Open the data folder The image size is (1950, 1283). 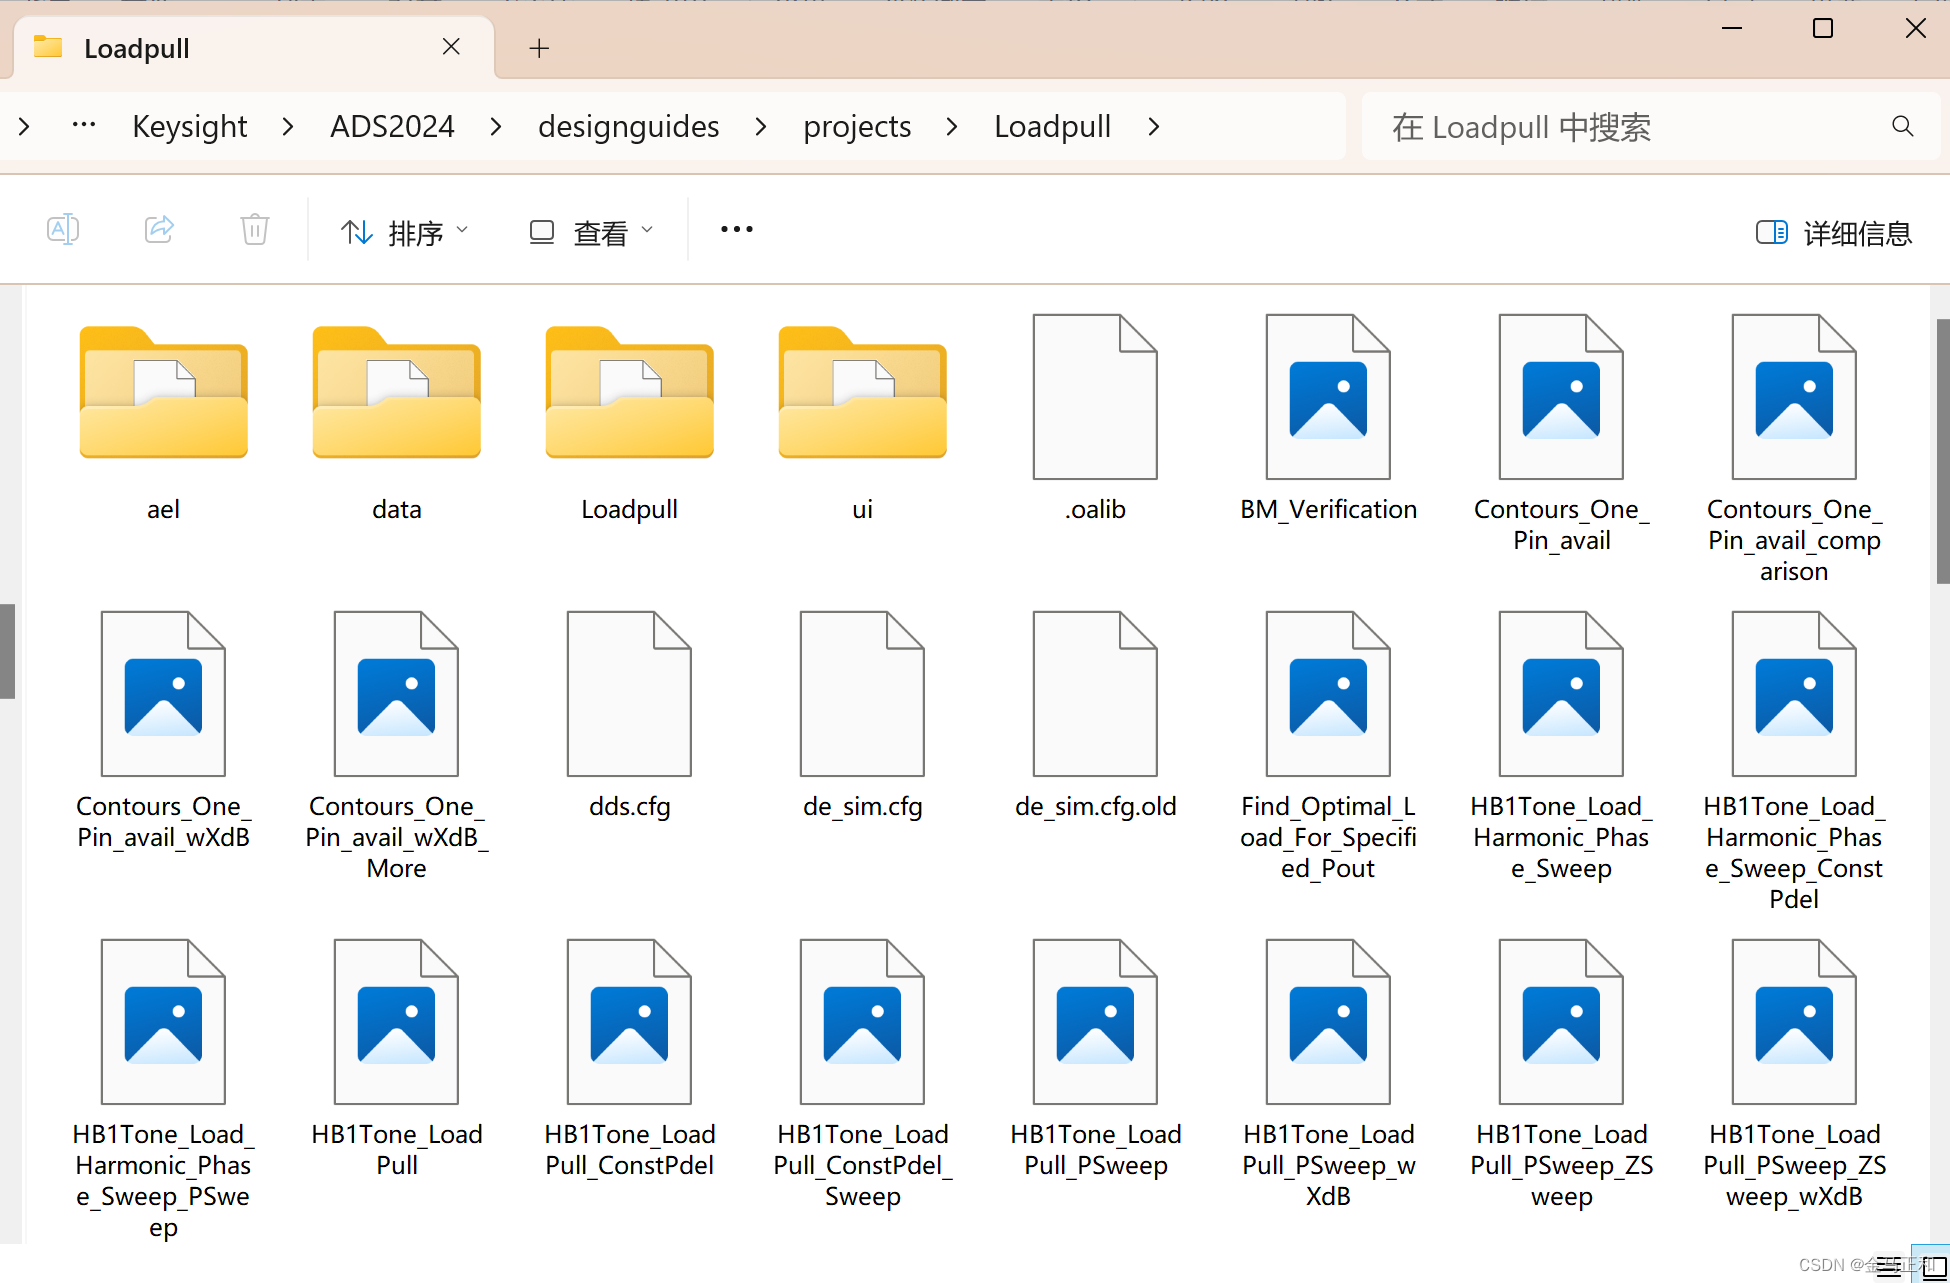pos(396,395)
